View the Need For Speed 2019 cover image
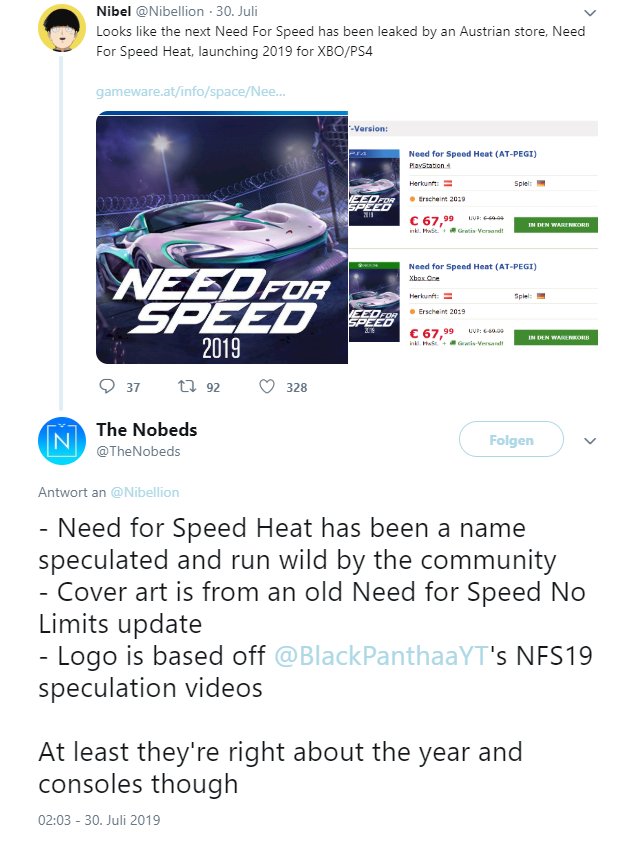Image resolution: width=630 pixels, height=842 pixels. (x=222, y=237)
